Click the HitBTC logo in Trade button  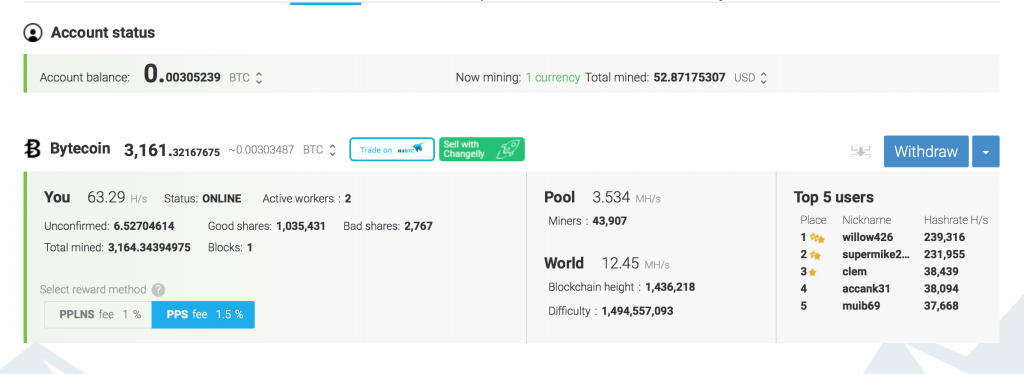(x=410, y=149)
